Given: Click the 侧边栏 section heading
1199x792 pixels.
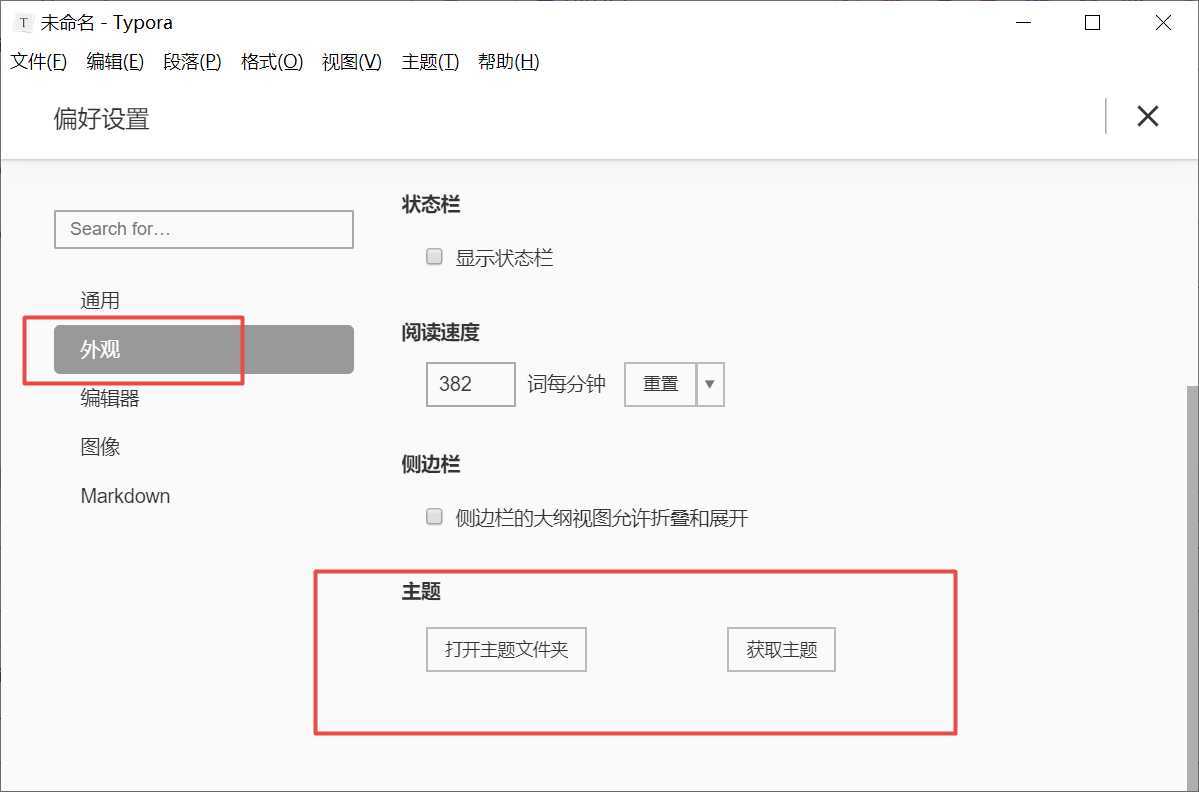Looking at the screenshot, I should click(x=431, y=464).
